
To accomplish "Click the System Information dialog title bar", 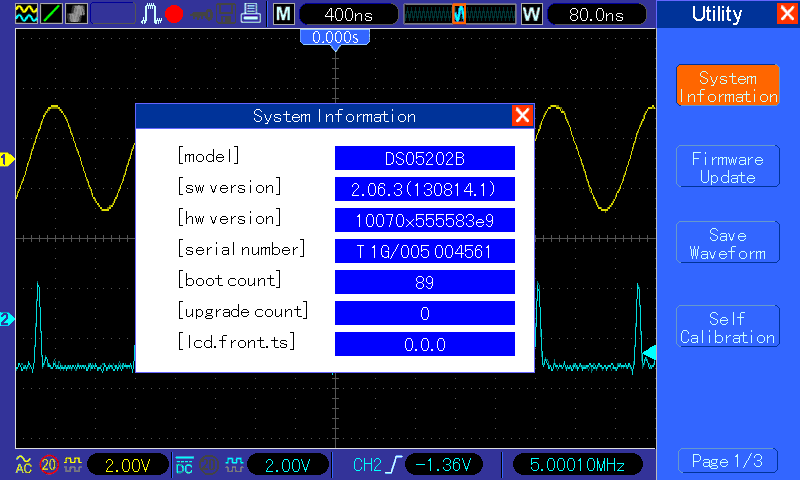I will [335, 116].
